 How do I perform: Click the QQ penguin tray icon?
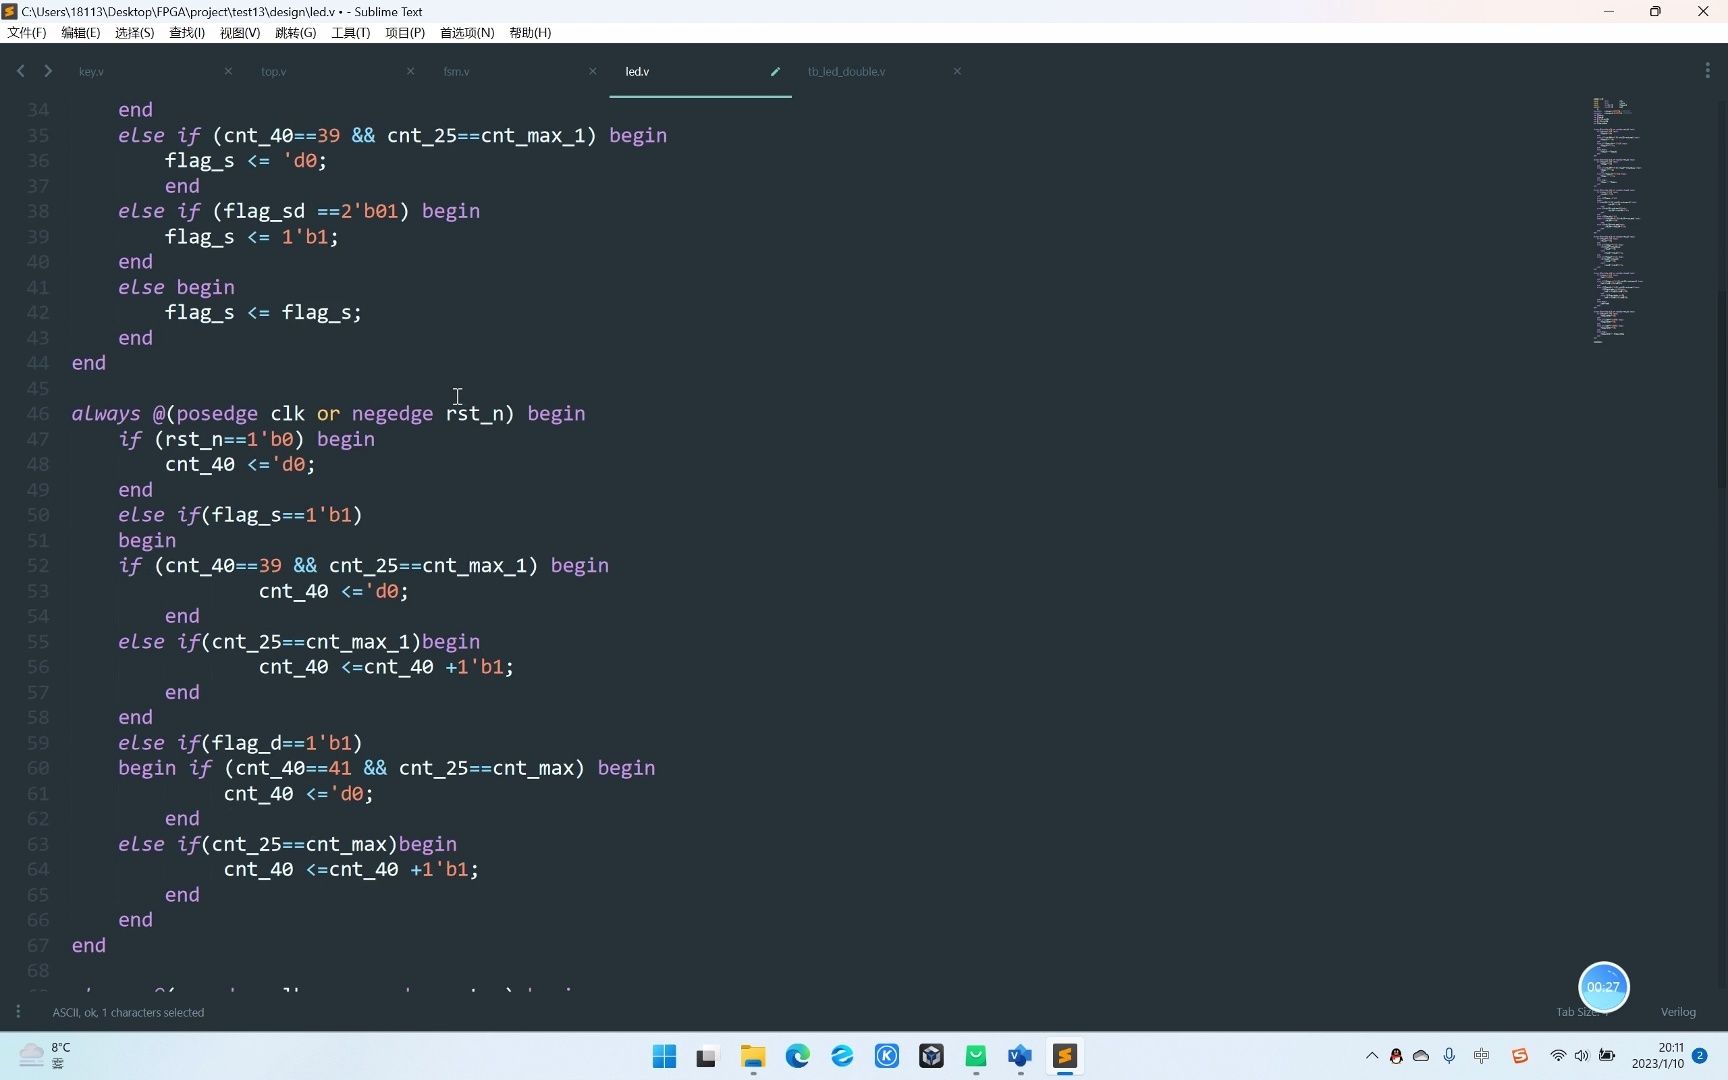click(1396, 1056)
